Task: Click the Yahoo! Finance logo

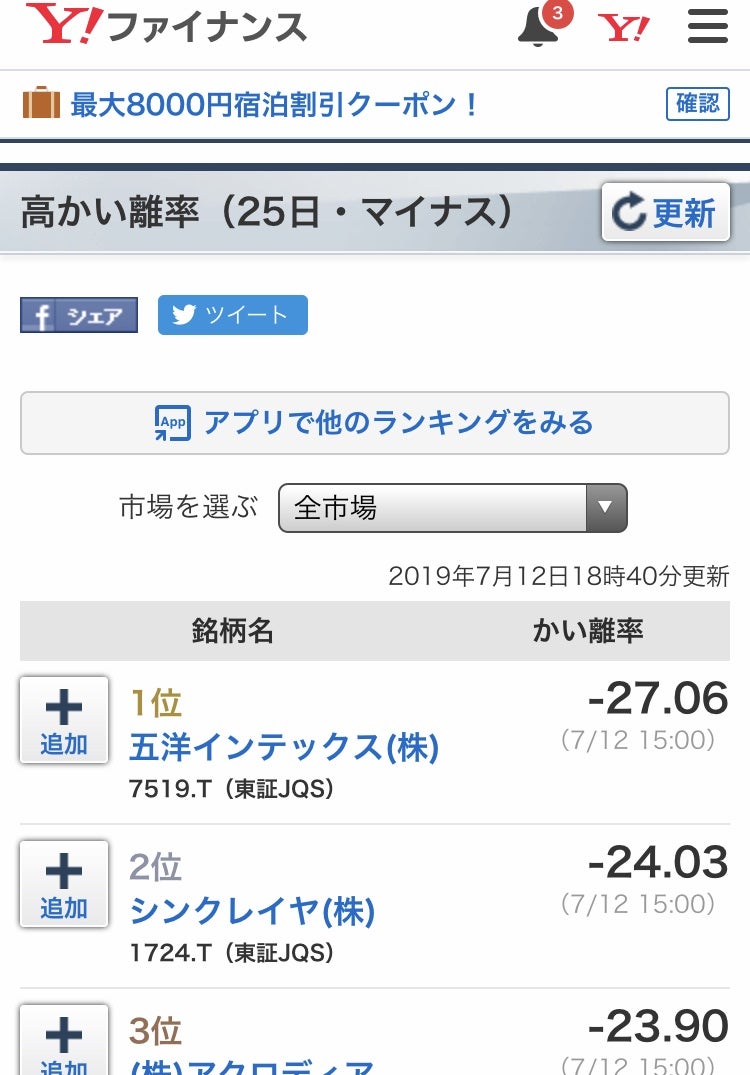Action: coord(166,25)
